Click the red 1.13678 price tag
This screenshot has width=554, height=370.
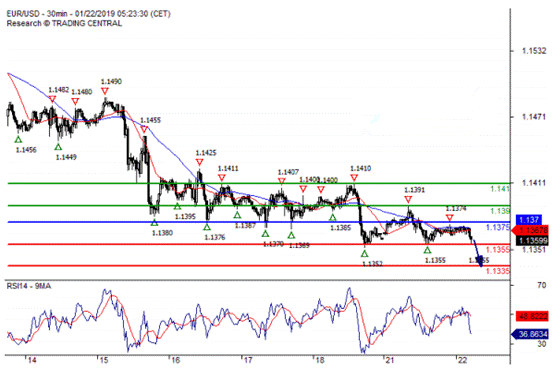point(531,230)
